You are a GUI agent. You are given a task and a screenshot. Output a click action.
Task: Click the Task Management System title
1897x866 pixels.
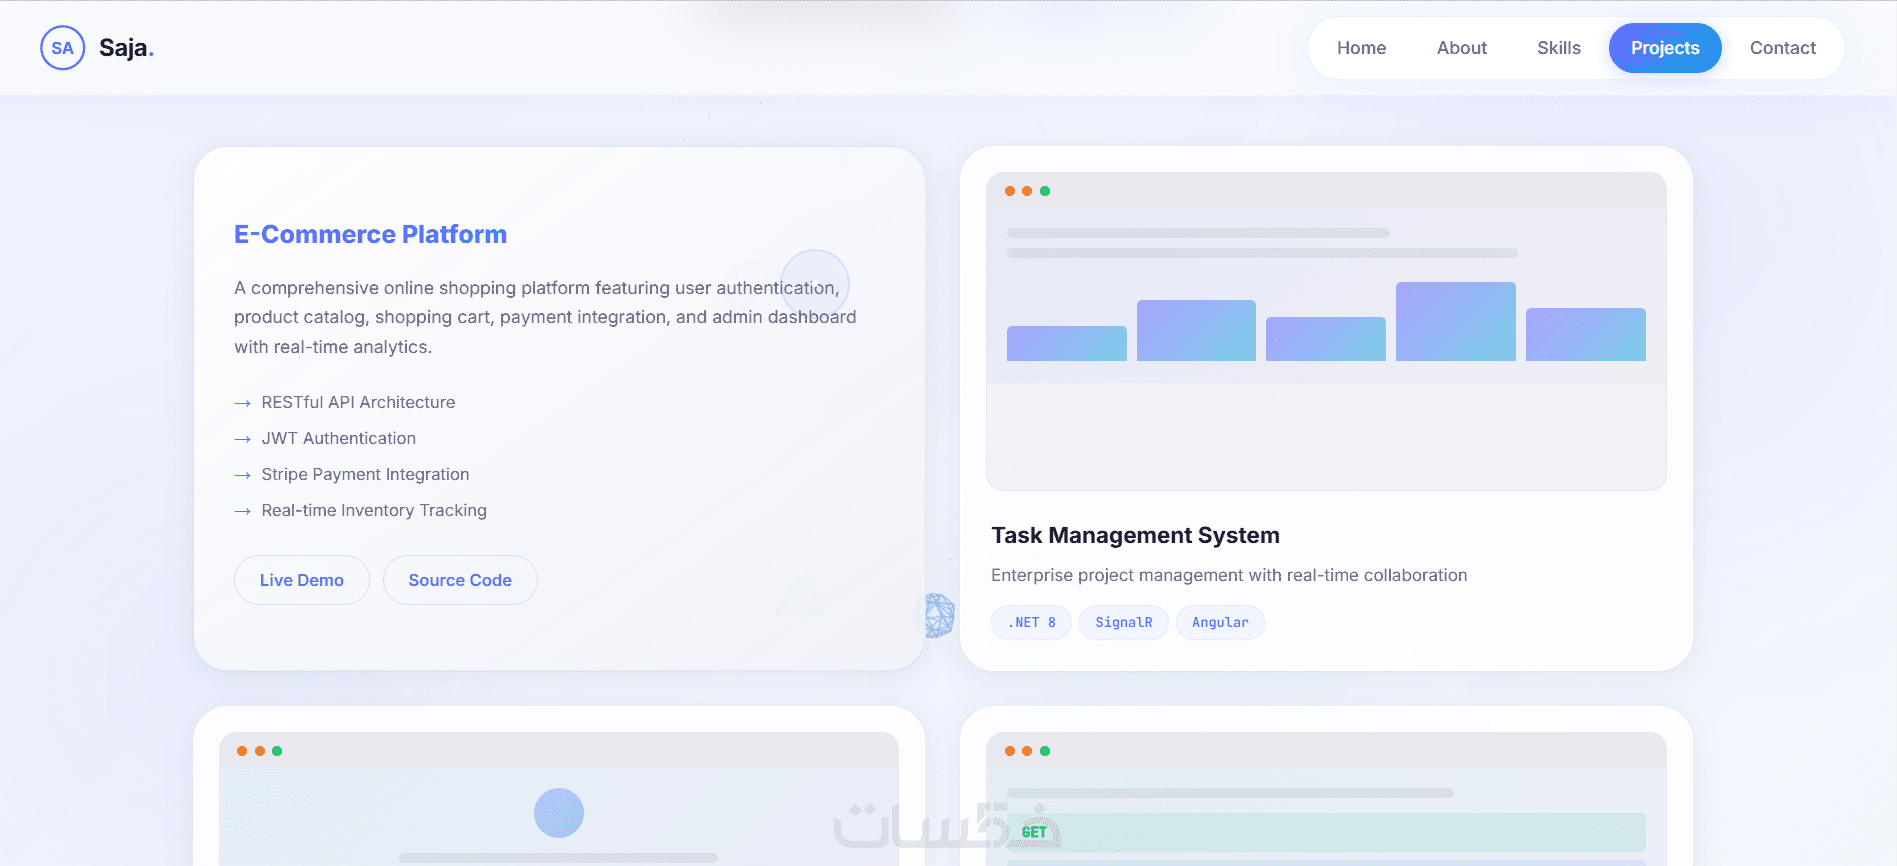tap(1135, 535)
